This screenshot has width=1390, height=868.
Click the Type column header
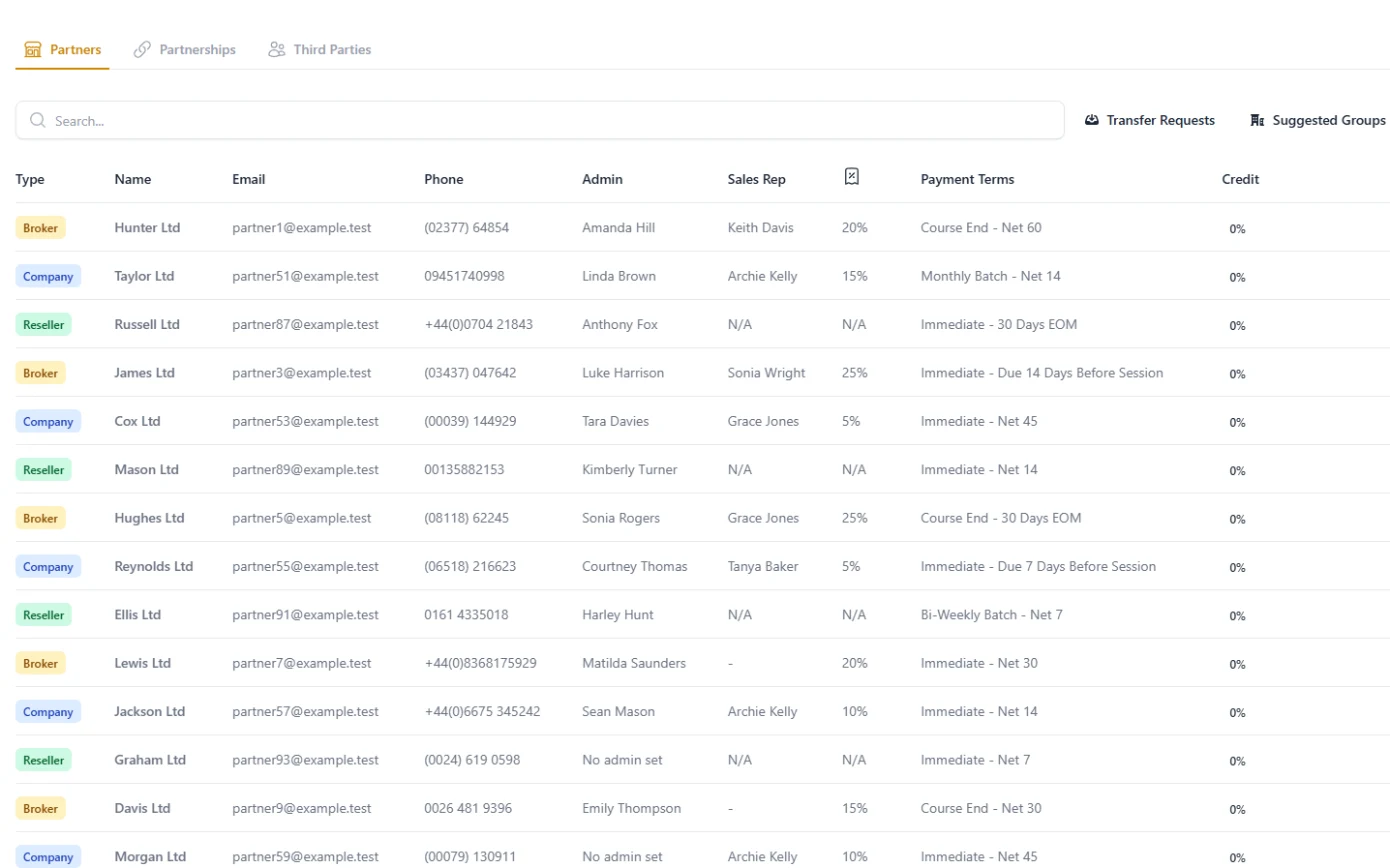tap(30, 180)
